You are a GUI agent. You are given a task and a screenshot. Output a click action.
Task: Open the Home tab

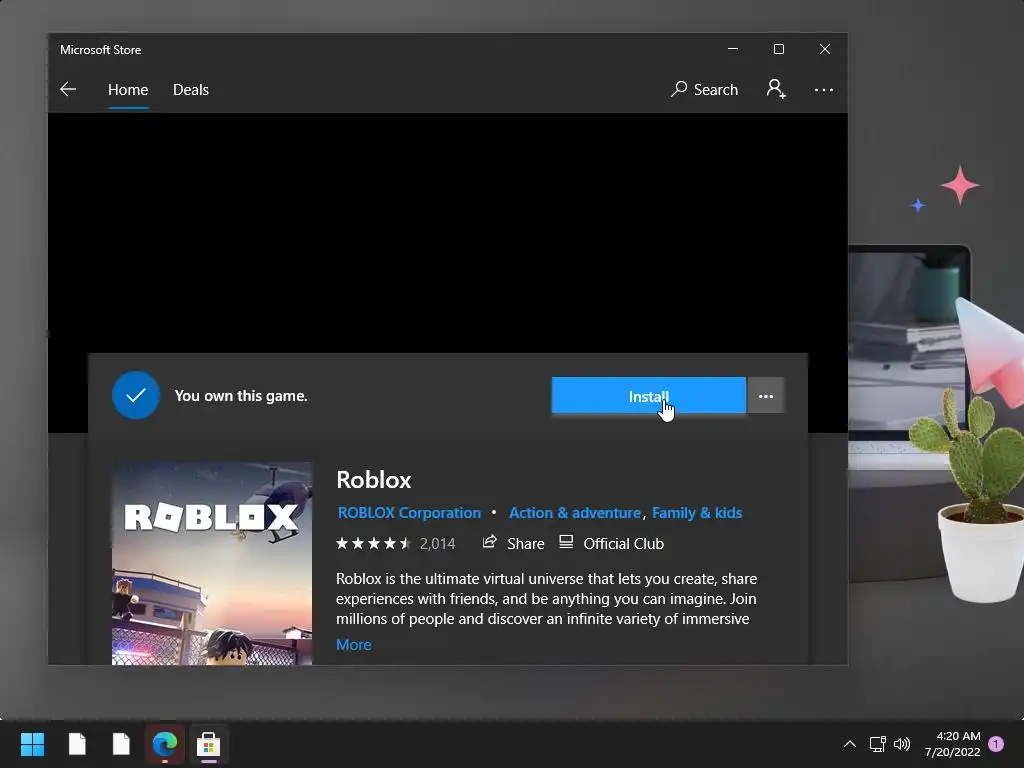tap(128, 89)
